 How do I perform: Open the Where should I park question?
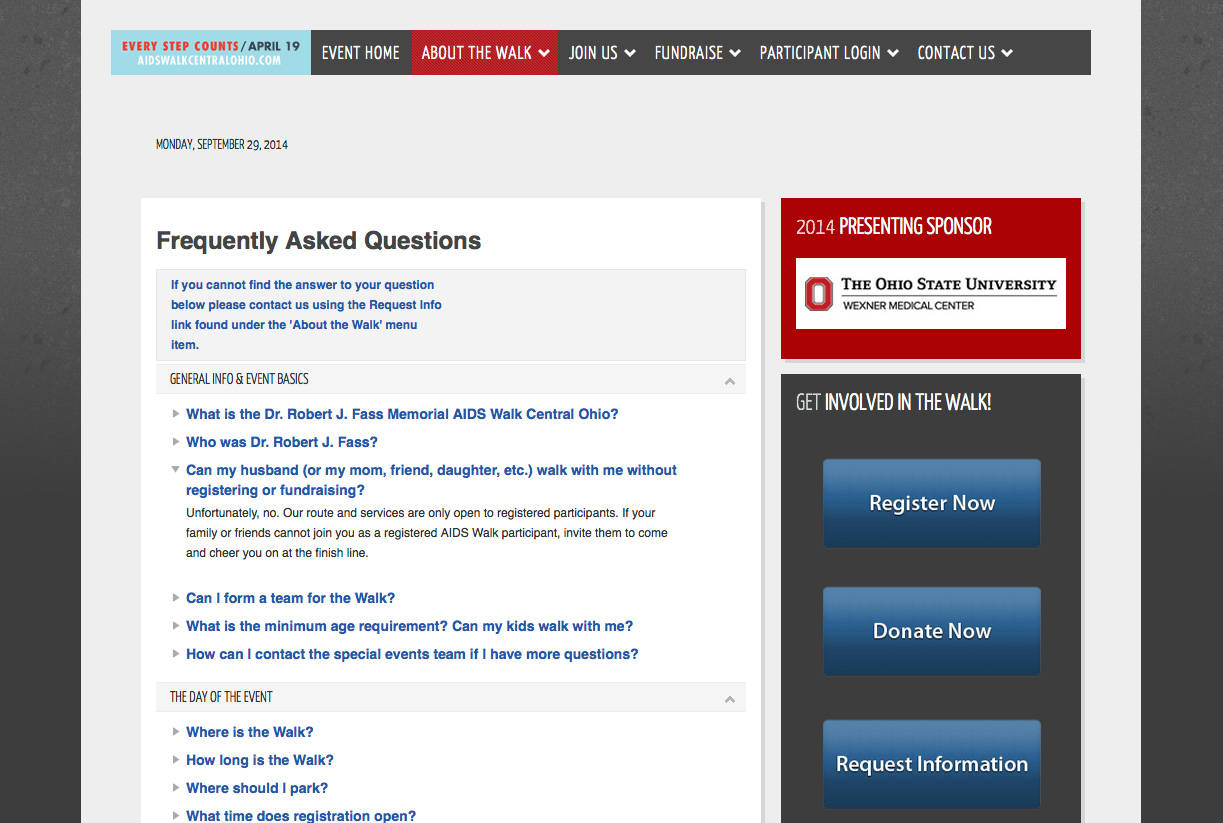pyautogui.click(x=256, y=788)
